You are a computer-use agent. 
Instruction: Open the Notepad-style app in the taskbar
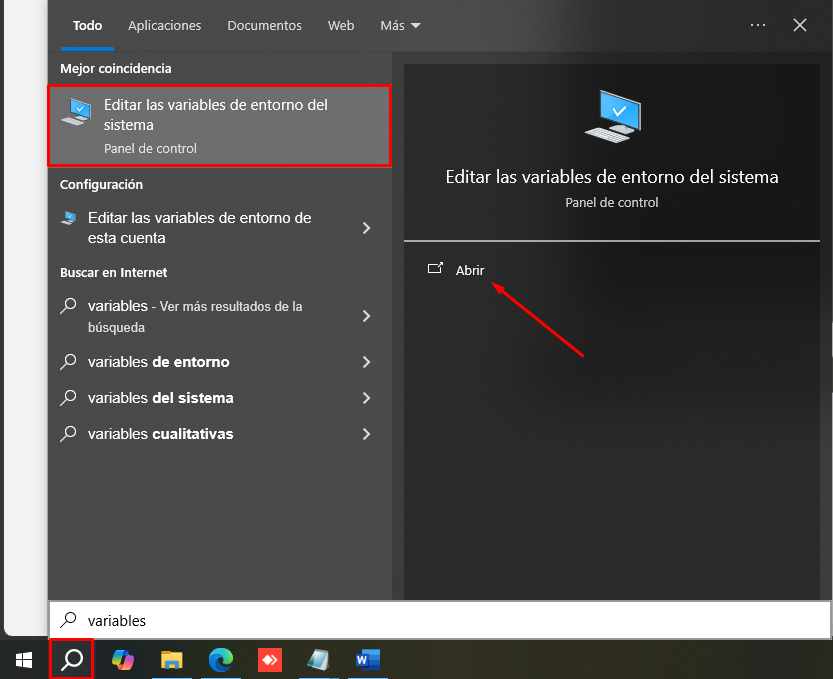[318, 660]
